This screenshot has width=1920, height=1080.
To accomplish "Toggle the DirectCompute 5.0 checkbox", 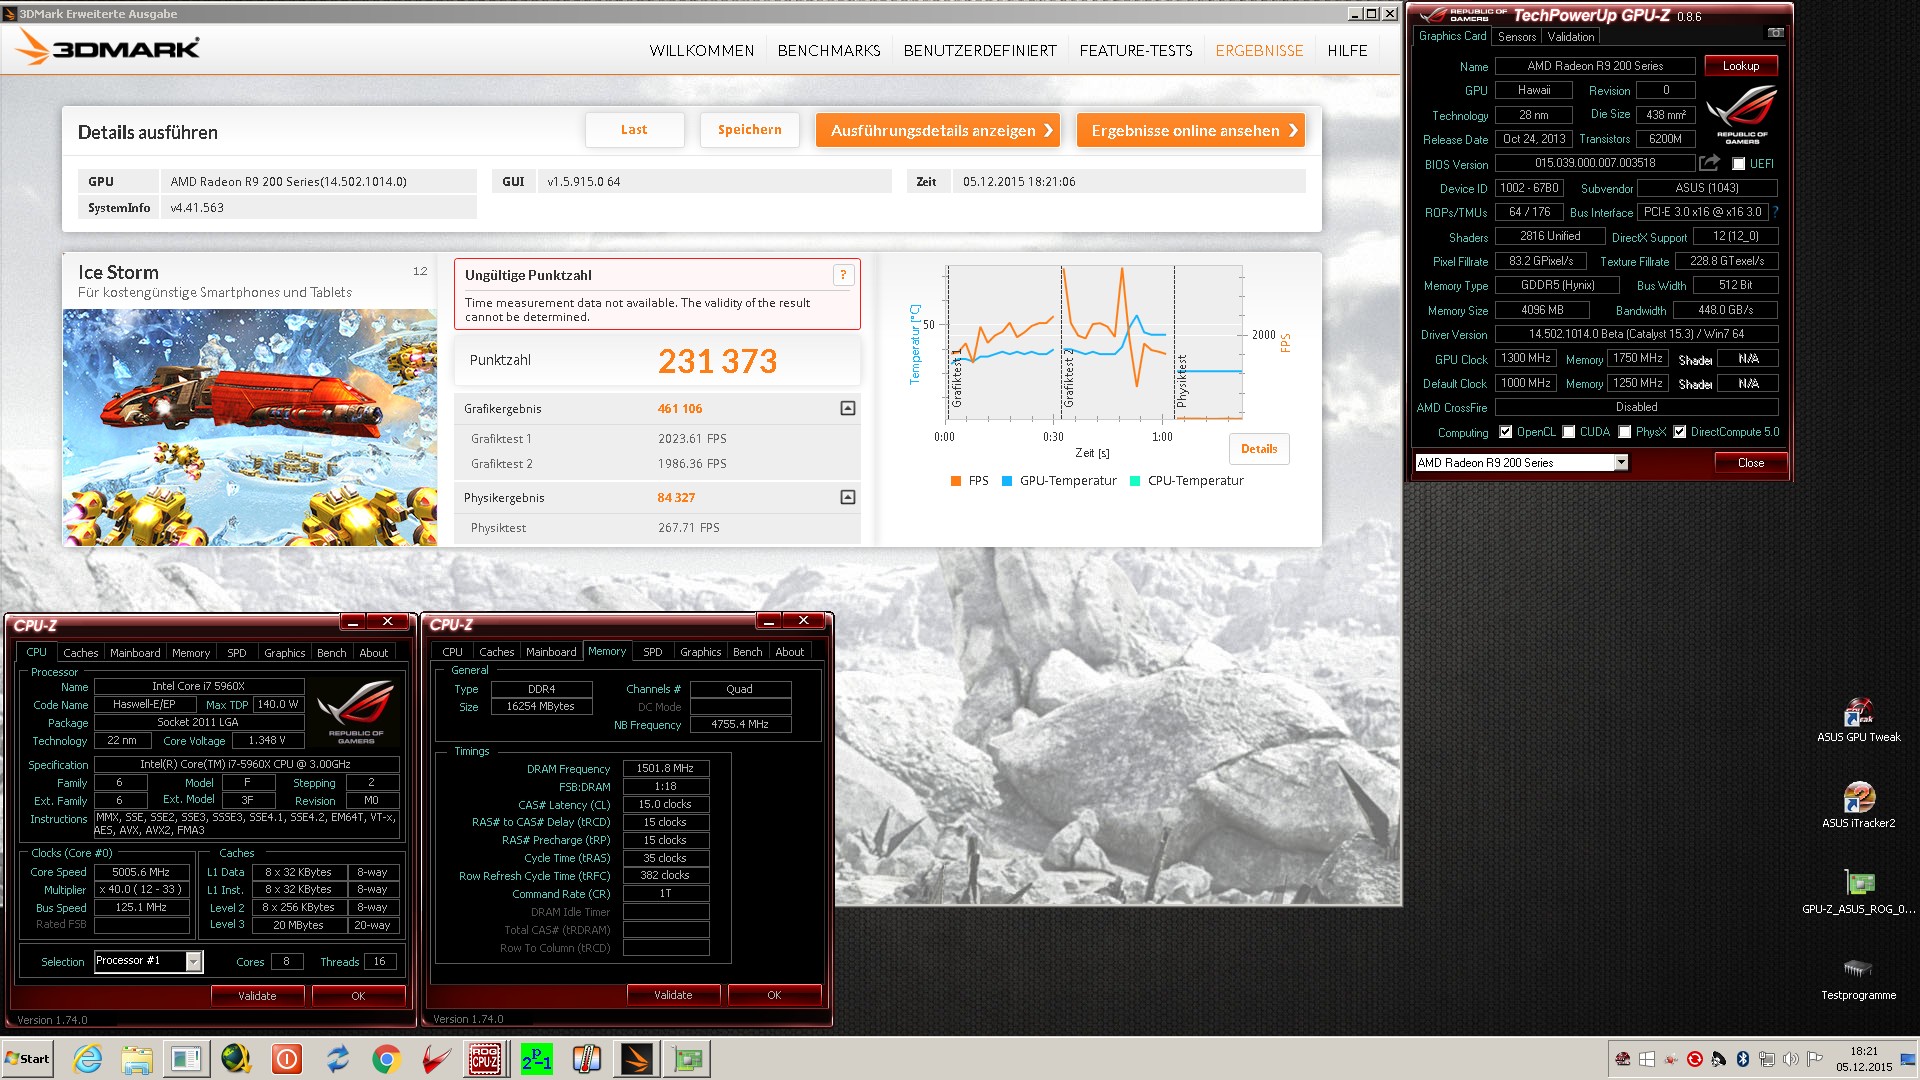I will coord(1680,432).
